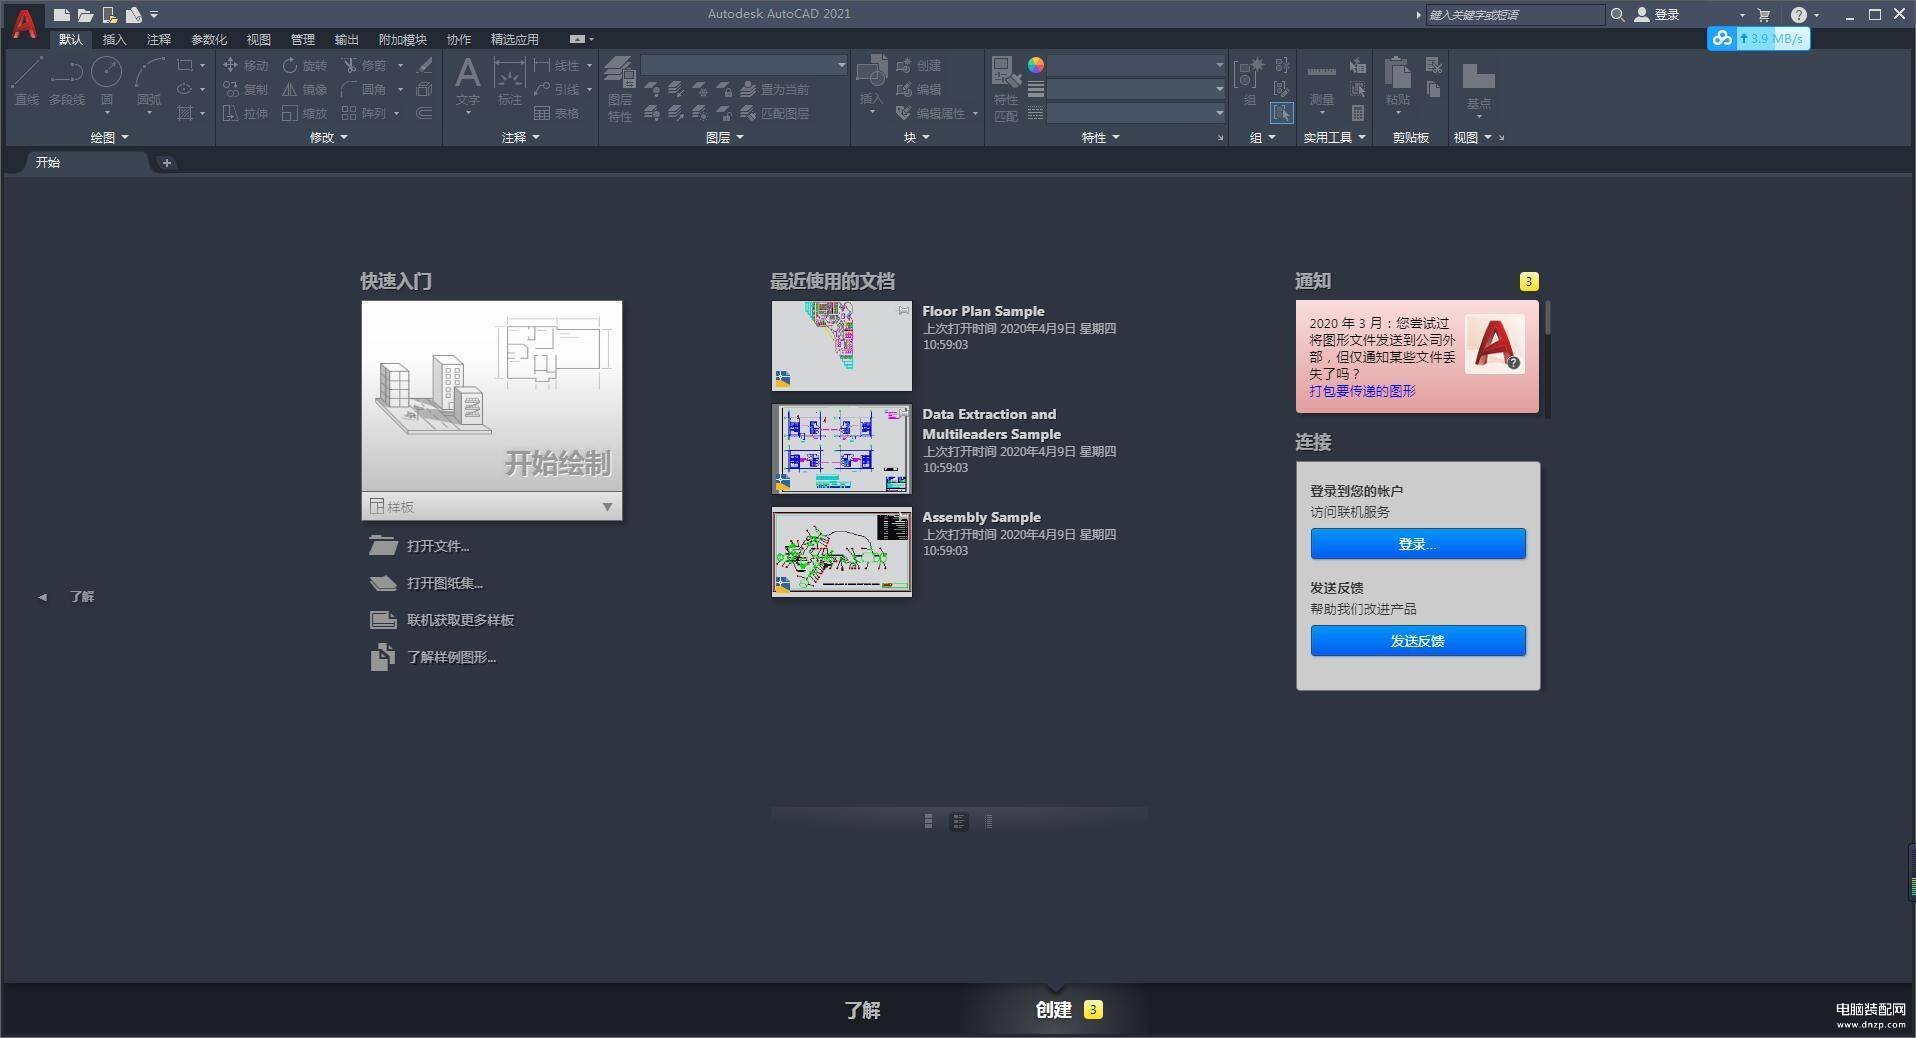This screenshot has width=1916, height=1038.
Task: Select the large thumbnail view icon
Action: coord(928,821)
